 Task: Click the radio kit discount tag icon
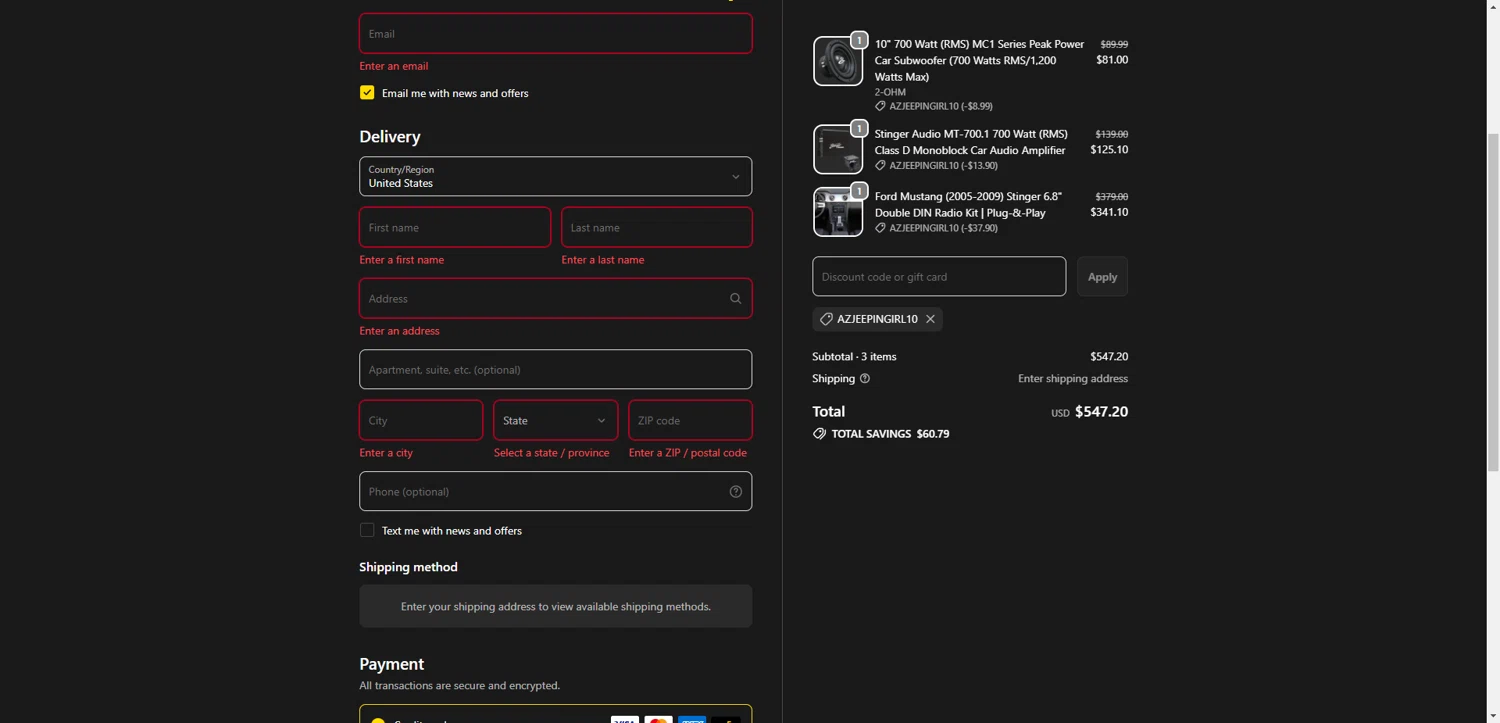(x=880, y=228)
